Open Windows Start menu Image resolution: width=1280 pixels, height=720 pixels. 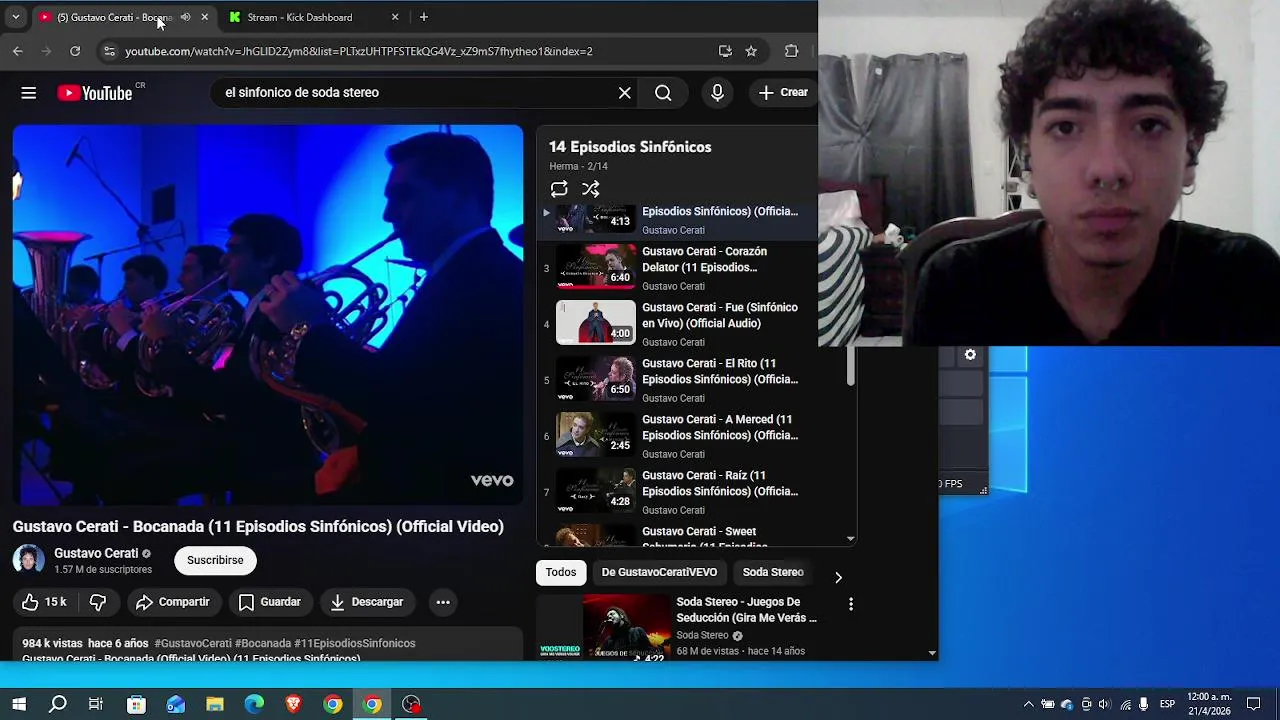pyautogui.click(x=18, y=704)
